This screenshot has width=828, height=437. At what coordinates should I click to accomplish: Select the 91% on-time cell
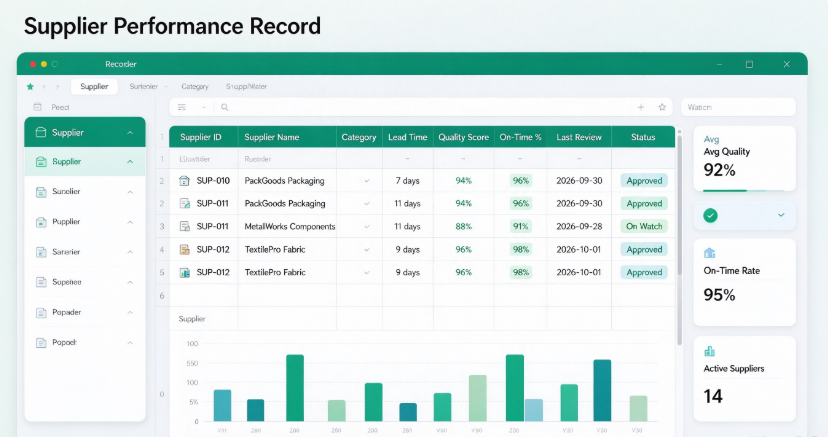(x=520, y=226)
